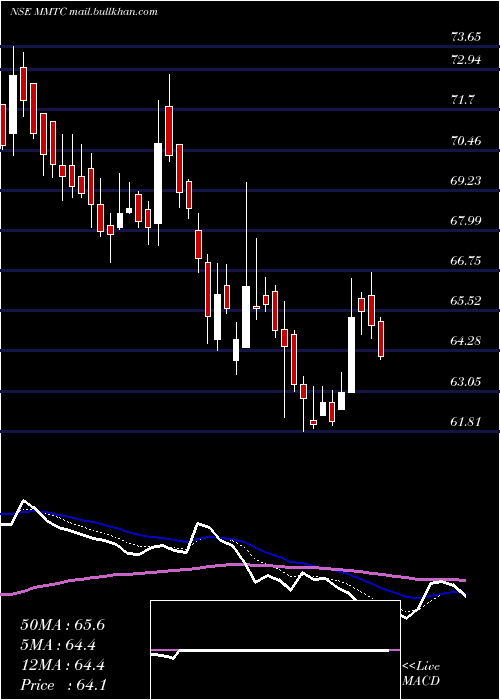This screenshot has height=700, width=500.
Task: Select the 63.05 price level label
Action: [x=466, y=382]
